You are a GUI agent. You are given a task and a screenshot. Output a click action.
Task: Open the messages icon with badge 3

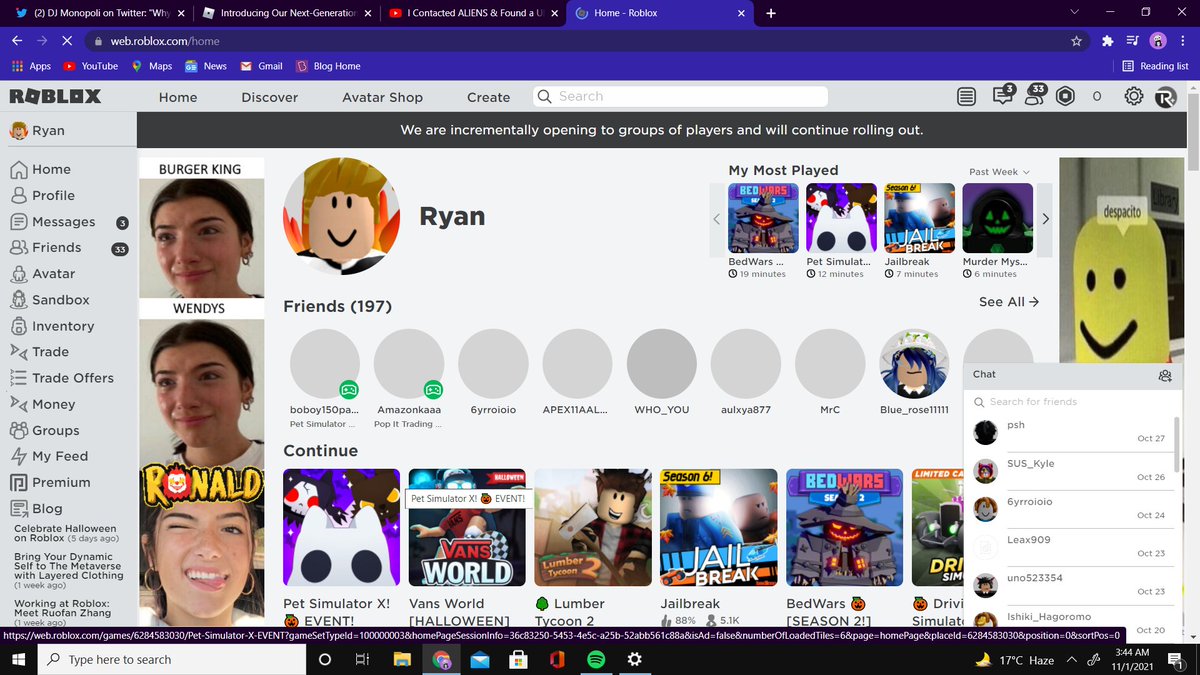pyautogui.click(x=1001, y=96)
